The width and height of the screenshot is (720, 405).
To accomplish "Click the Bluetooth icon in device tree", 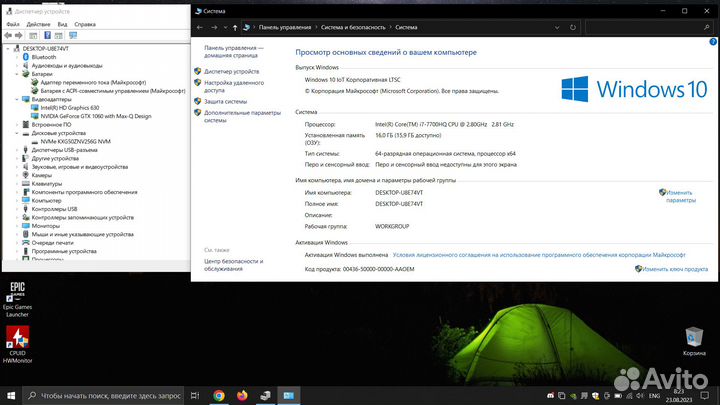I will pyautogui.click(x=26, y=57).
